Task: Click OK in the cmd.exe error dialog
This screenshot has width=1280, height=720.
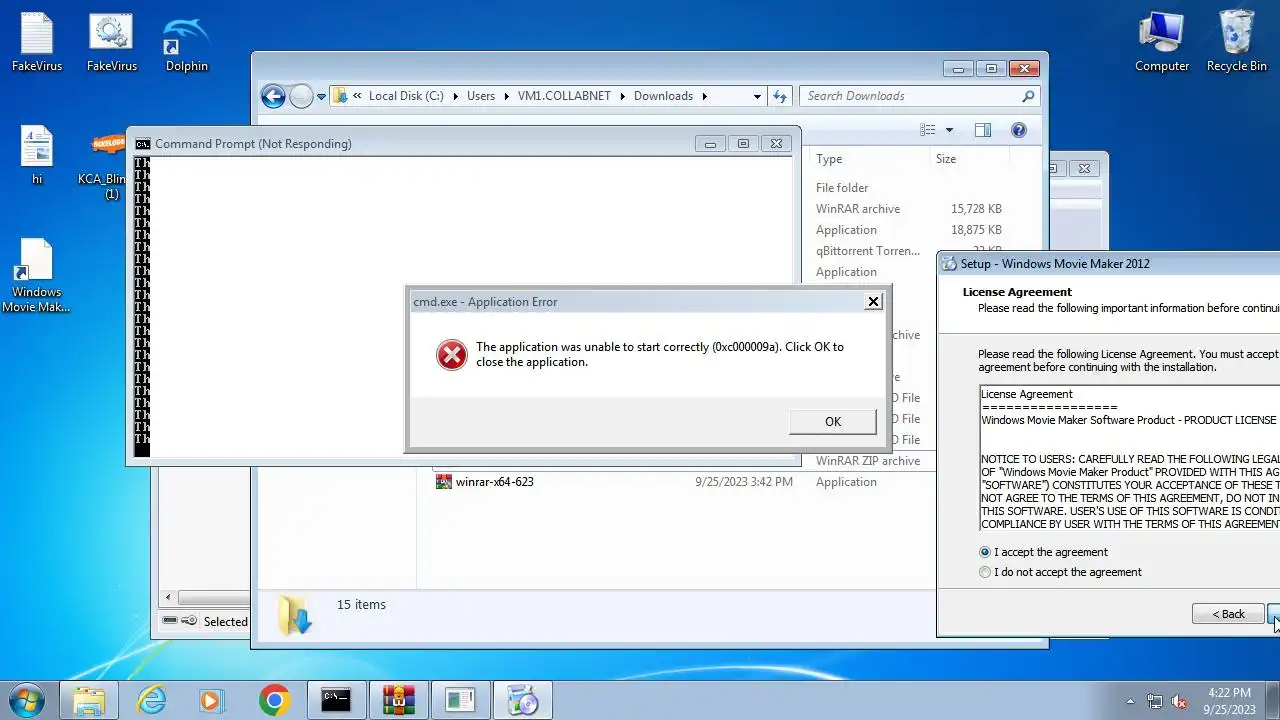Action: coord(833,422)
